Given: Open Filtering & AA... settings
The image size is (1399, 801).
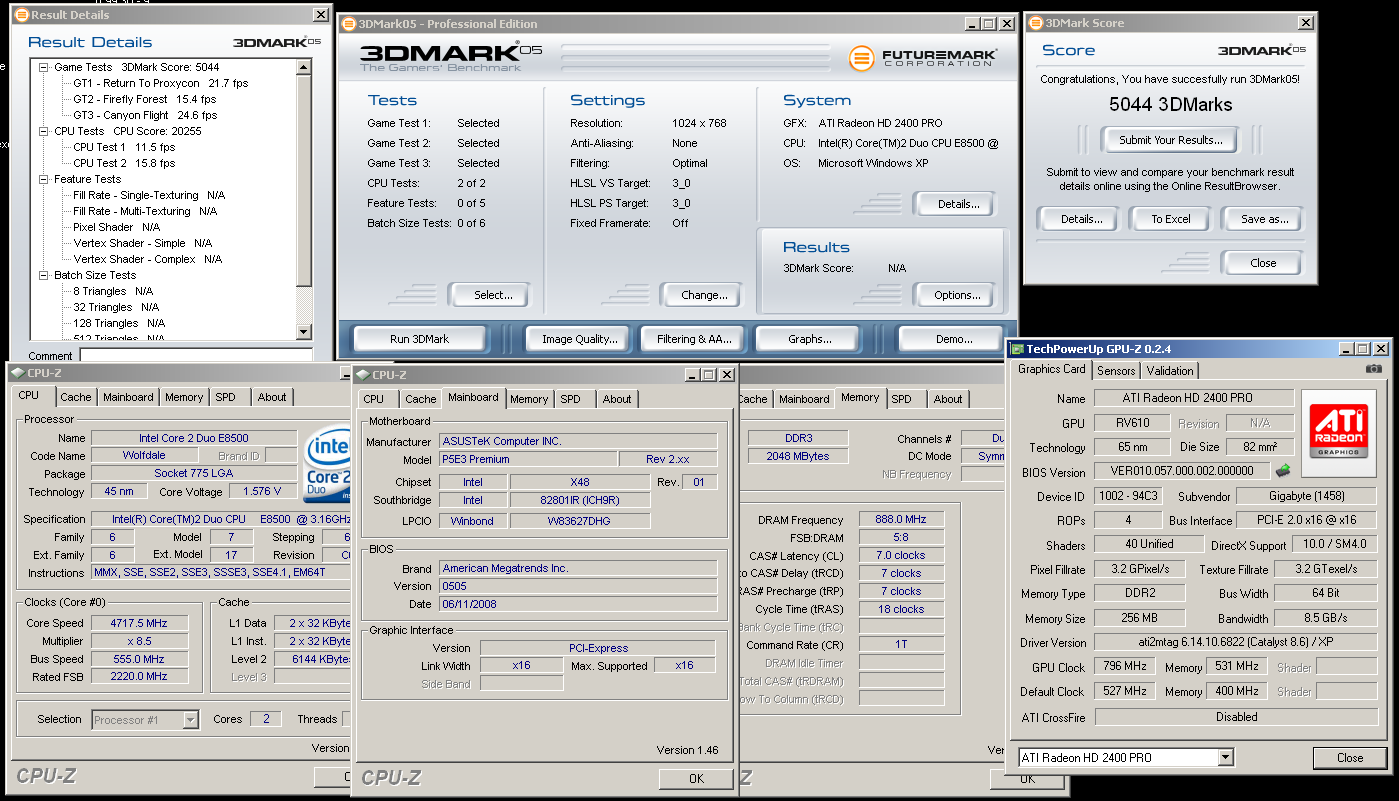Looking at the screenshot, I should (694, 339).
